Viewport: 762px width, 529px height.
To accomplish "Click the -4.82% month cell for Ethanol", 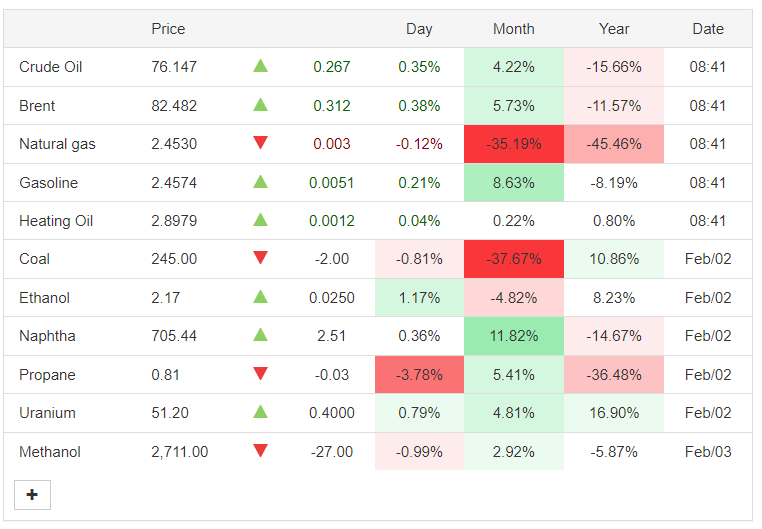I will click(x=514, y=298).
